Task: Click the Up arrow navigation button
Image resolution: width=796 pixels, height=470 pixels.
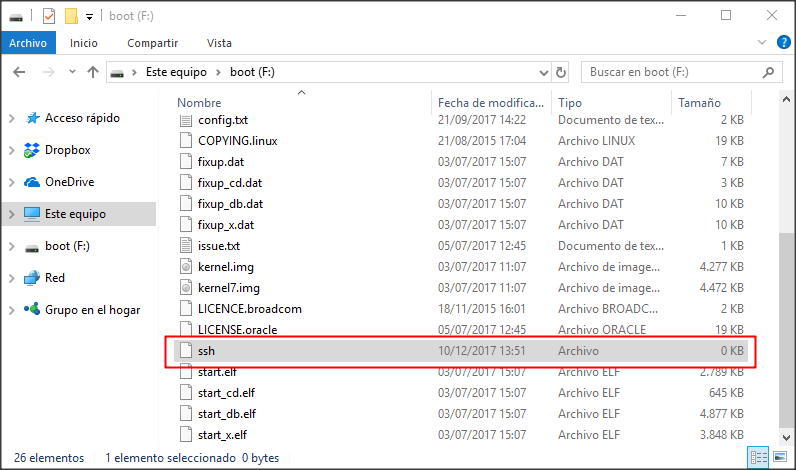Action: tap(93, 73)
